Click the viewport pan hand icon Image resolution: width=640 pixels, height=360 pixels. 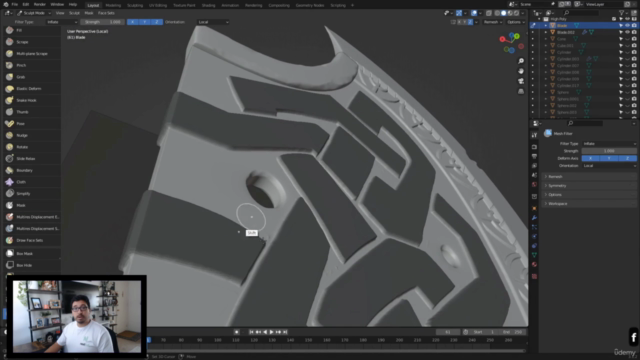pos(521,71)
